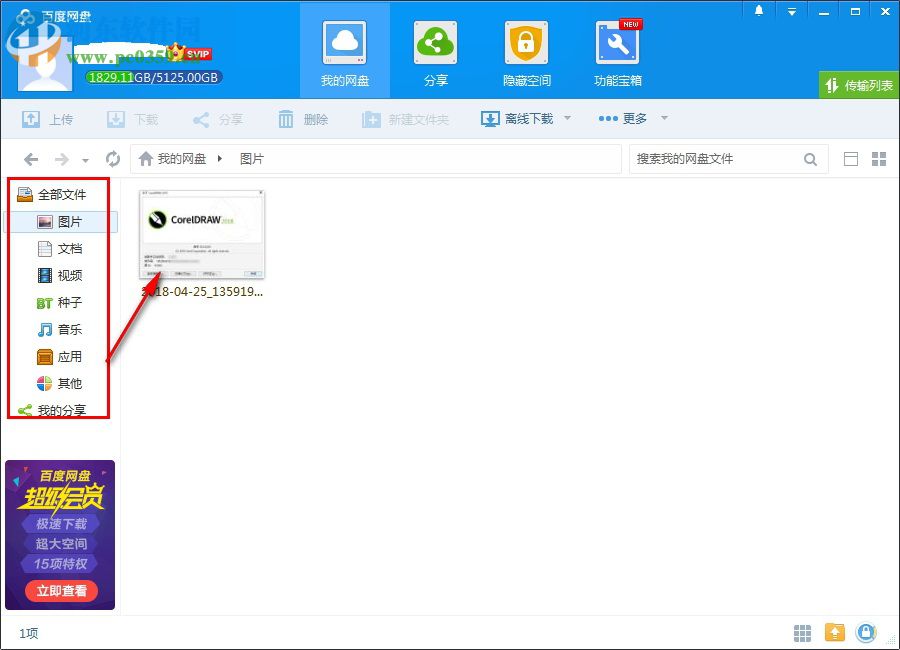Select the 视频 category
Screen dimensions: 900x650
[x=61, y=276]
